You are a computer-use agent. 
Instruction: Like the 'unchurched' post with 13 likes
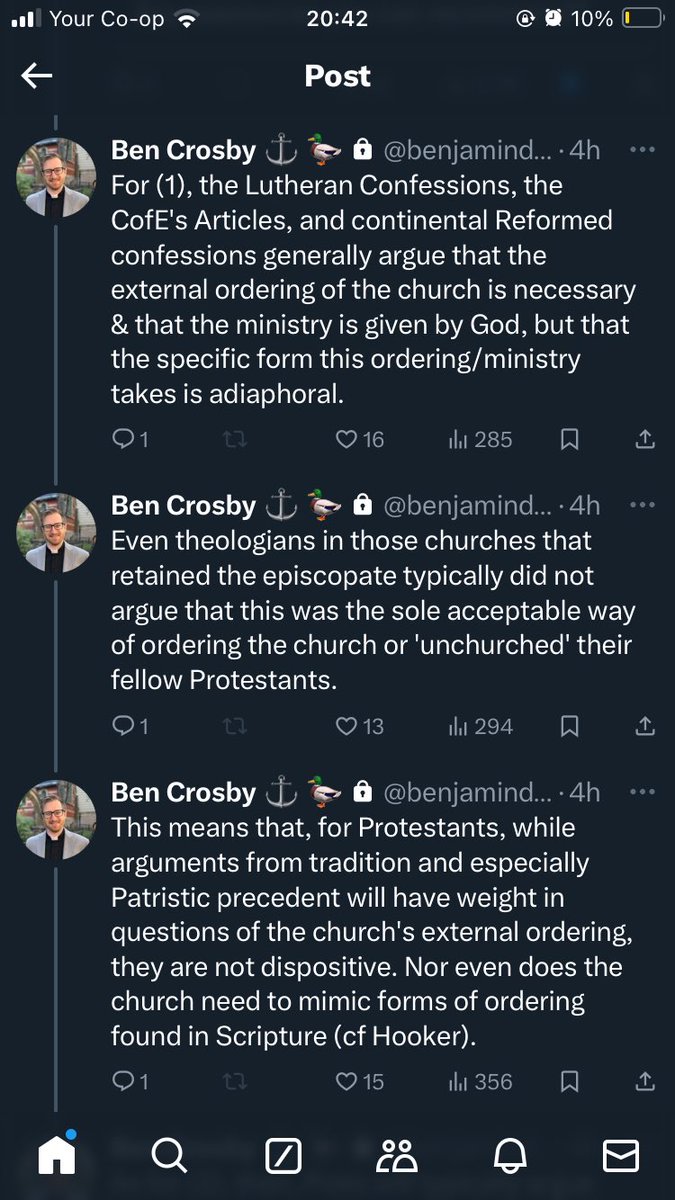tap(359, 726)
